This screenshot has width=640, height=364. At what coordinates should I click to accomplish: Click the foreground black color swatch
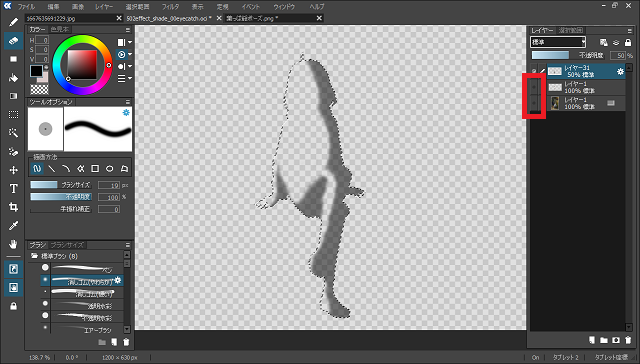[36, 71]
